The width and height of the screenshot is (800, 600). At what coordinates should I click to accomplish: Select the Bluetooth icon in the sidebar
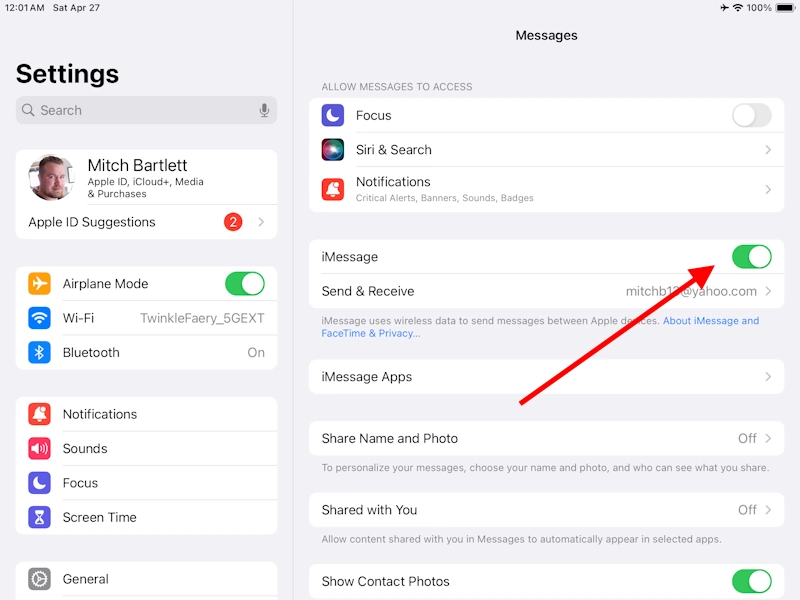[x=39, y=352]
